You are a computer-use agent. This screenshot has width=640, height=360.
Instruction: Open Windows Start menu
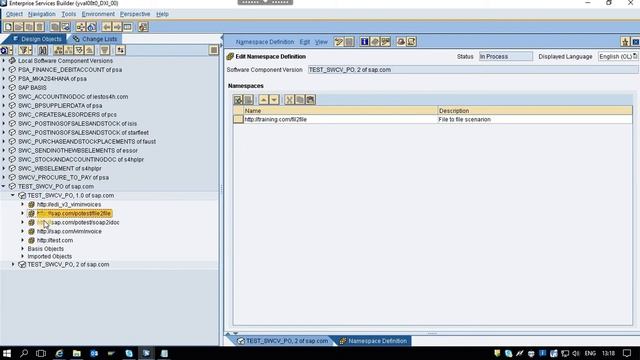pos(7,353)
